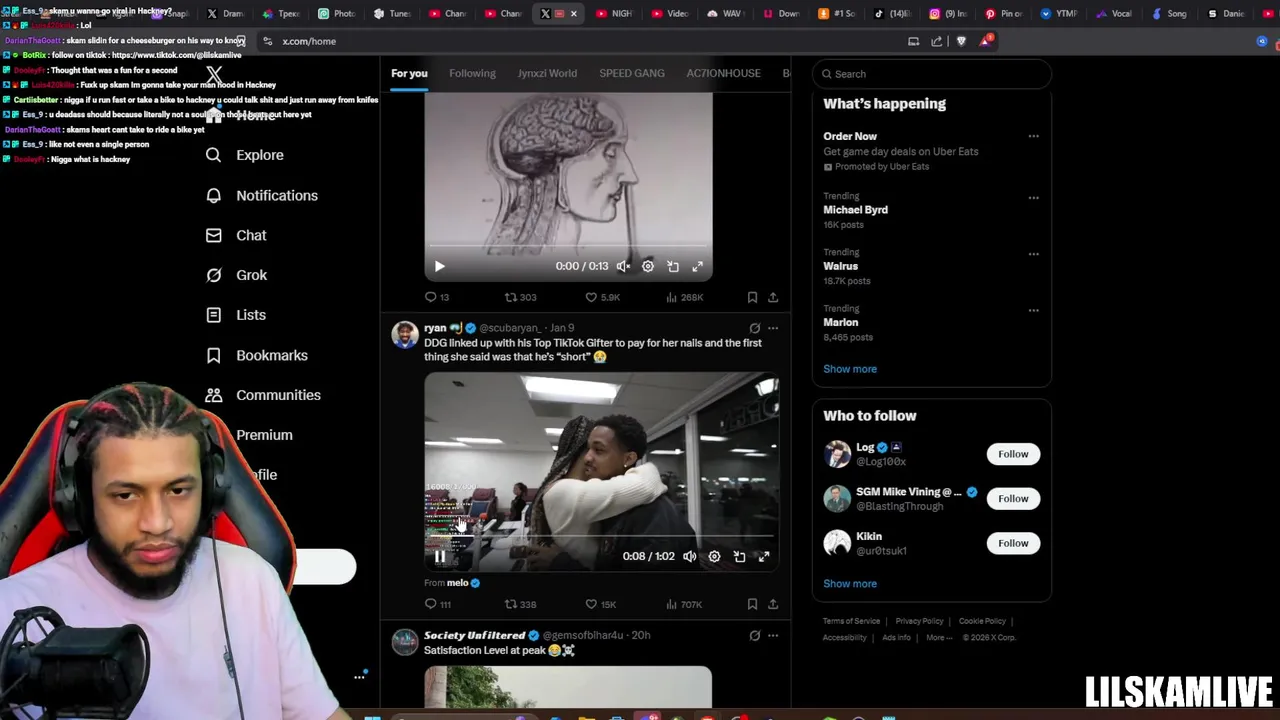This screenshot has height=720, width=1280.
Task: Click the X search field
Action: [932, 74]
